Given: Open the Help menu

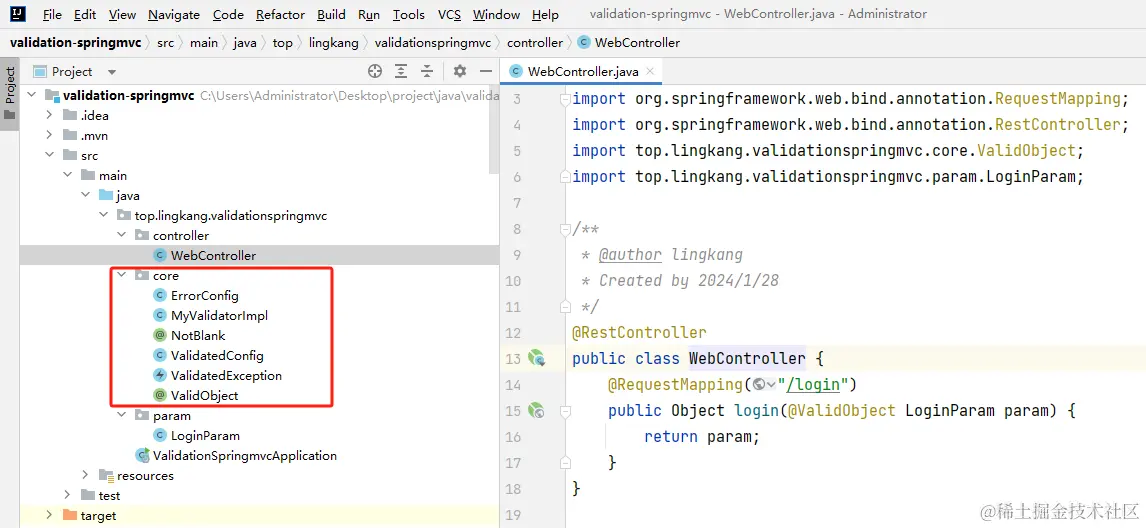Looking at the screenshot, I should (545, 15).
